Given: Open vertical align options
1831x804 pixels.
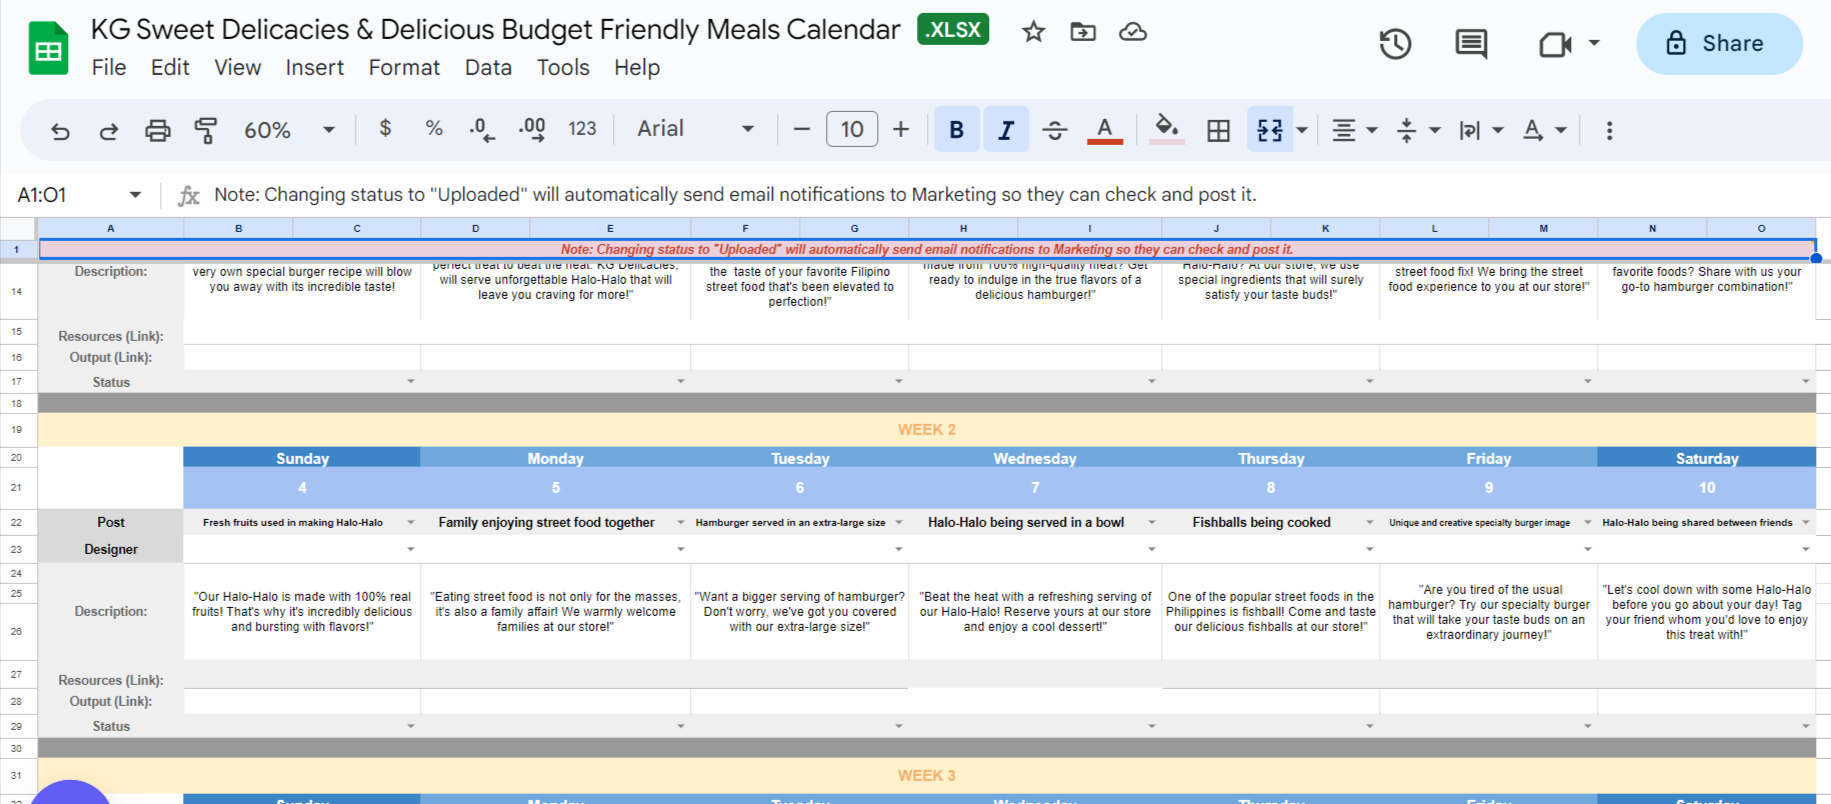Looking at the screenshot, I should (1418, 130).
